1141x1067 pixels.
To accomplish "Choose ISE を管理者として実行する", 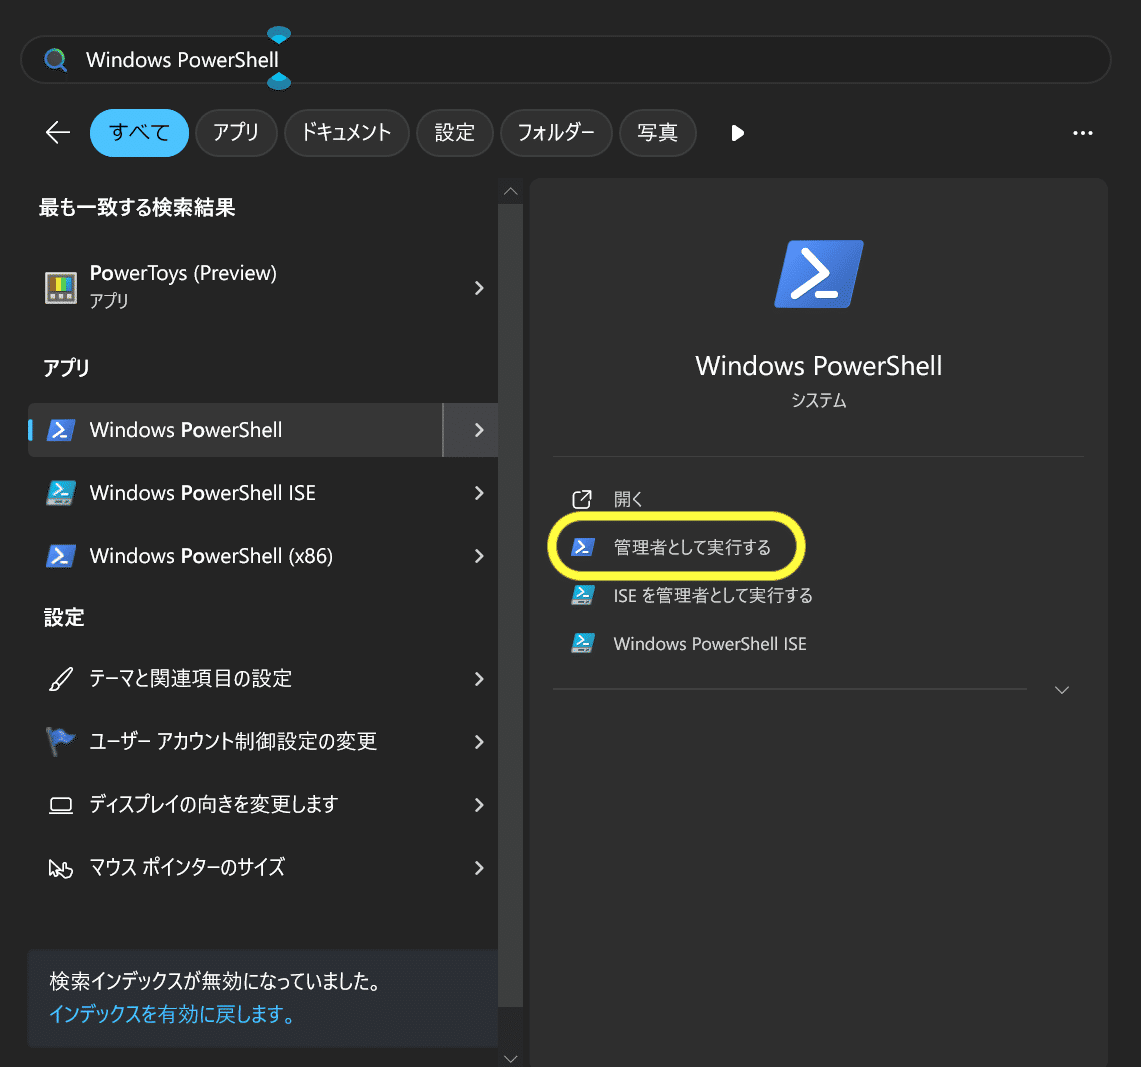I will click(x=713, y=595).
